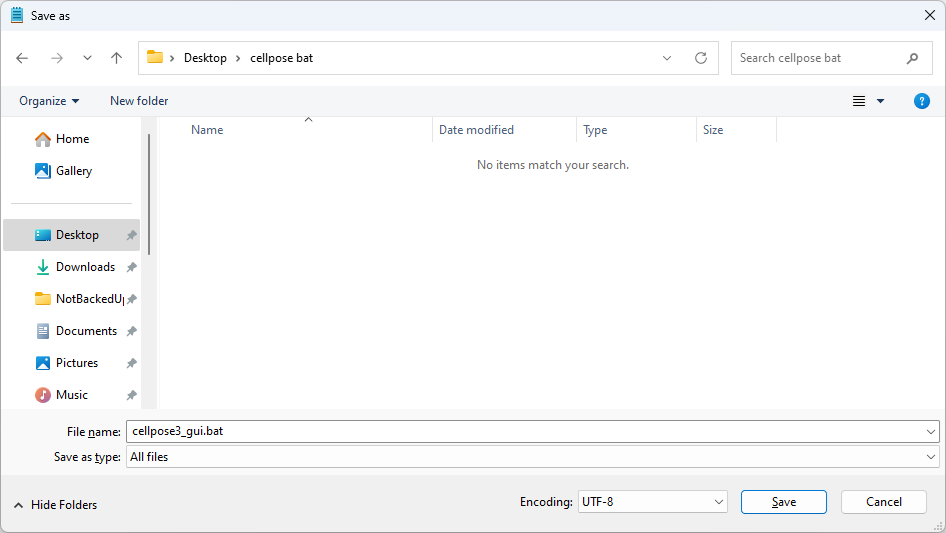Click the search magnifier icon

pos(912,58)
